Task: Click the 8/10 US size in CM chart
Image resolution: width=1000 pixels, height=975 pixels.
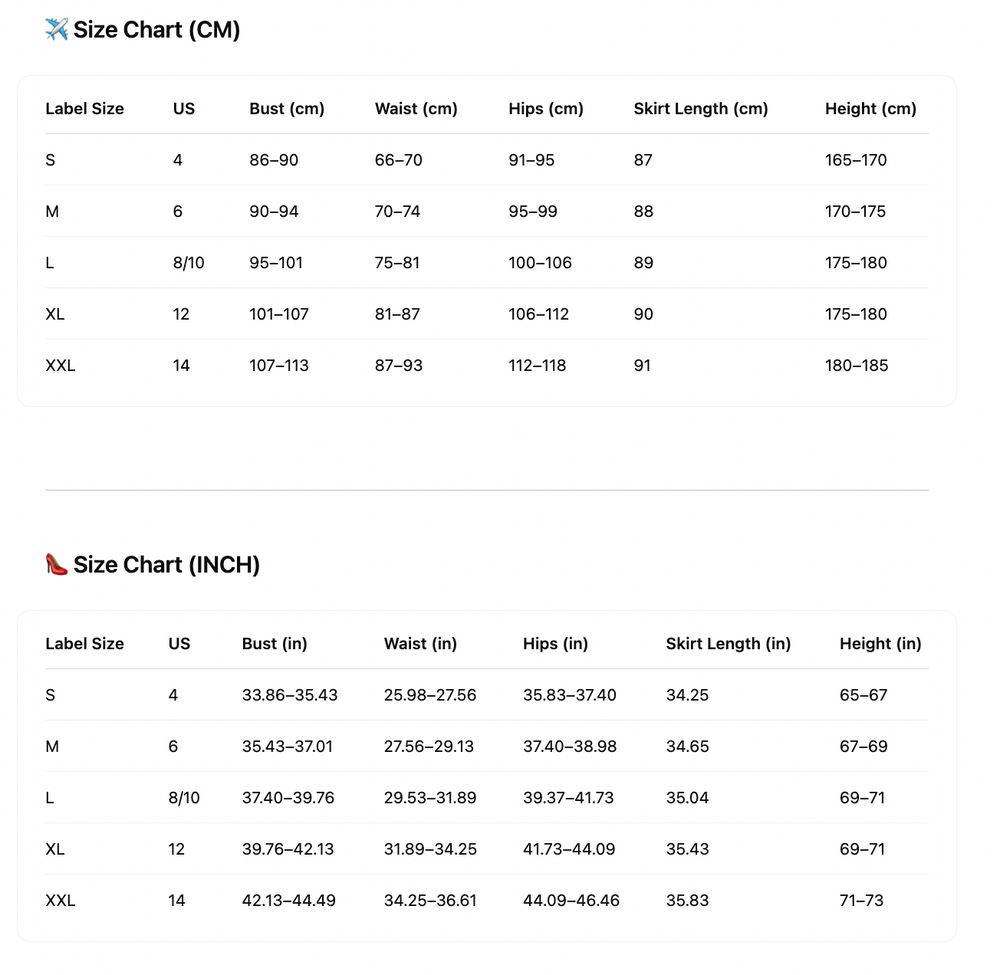Action: (189, 263)
